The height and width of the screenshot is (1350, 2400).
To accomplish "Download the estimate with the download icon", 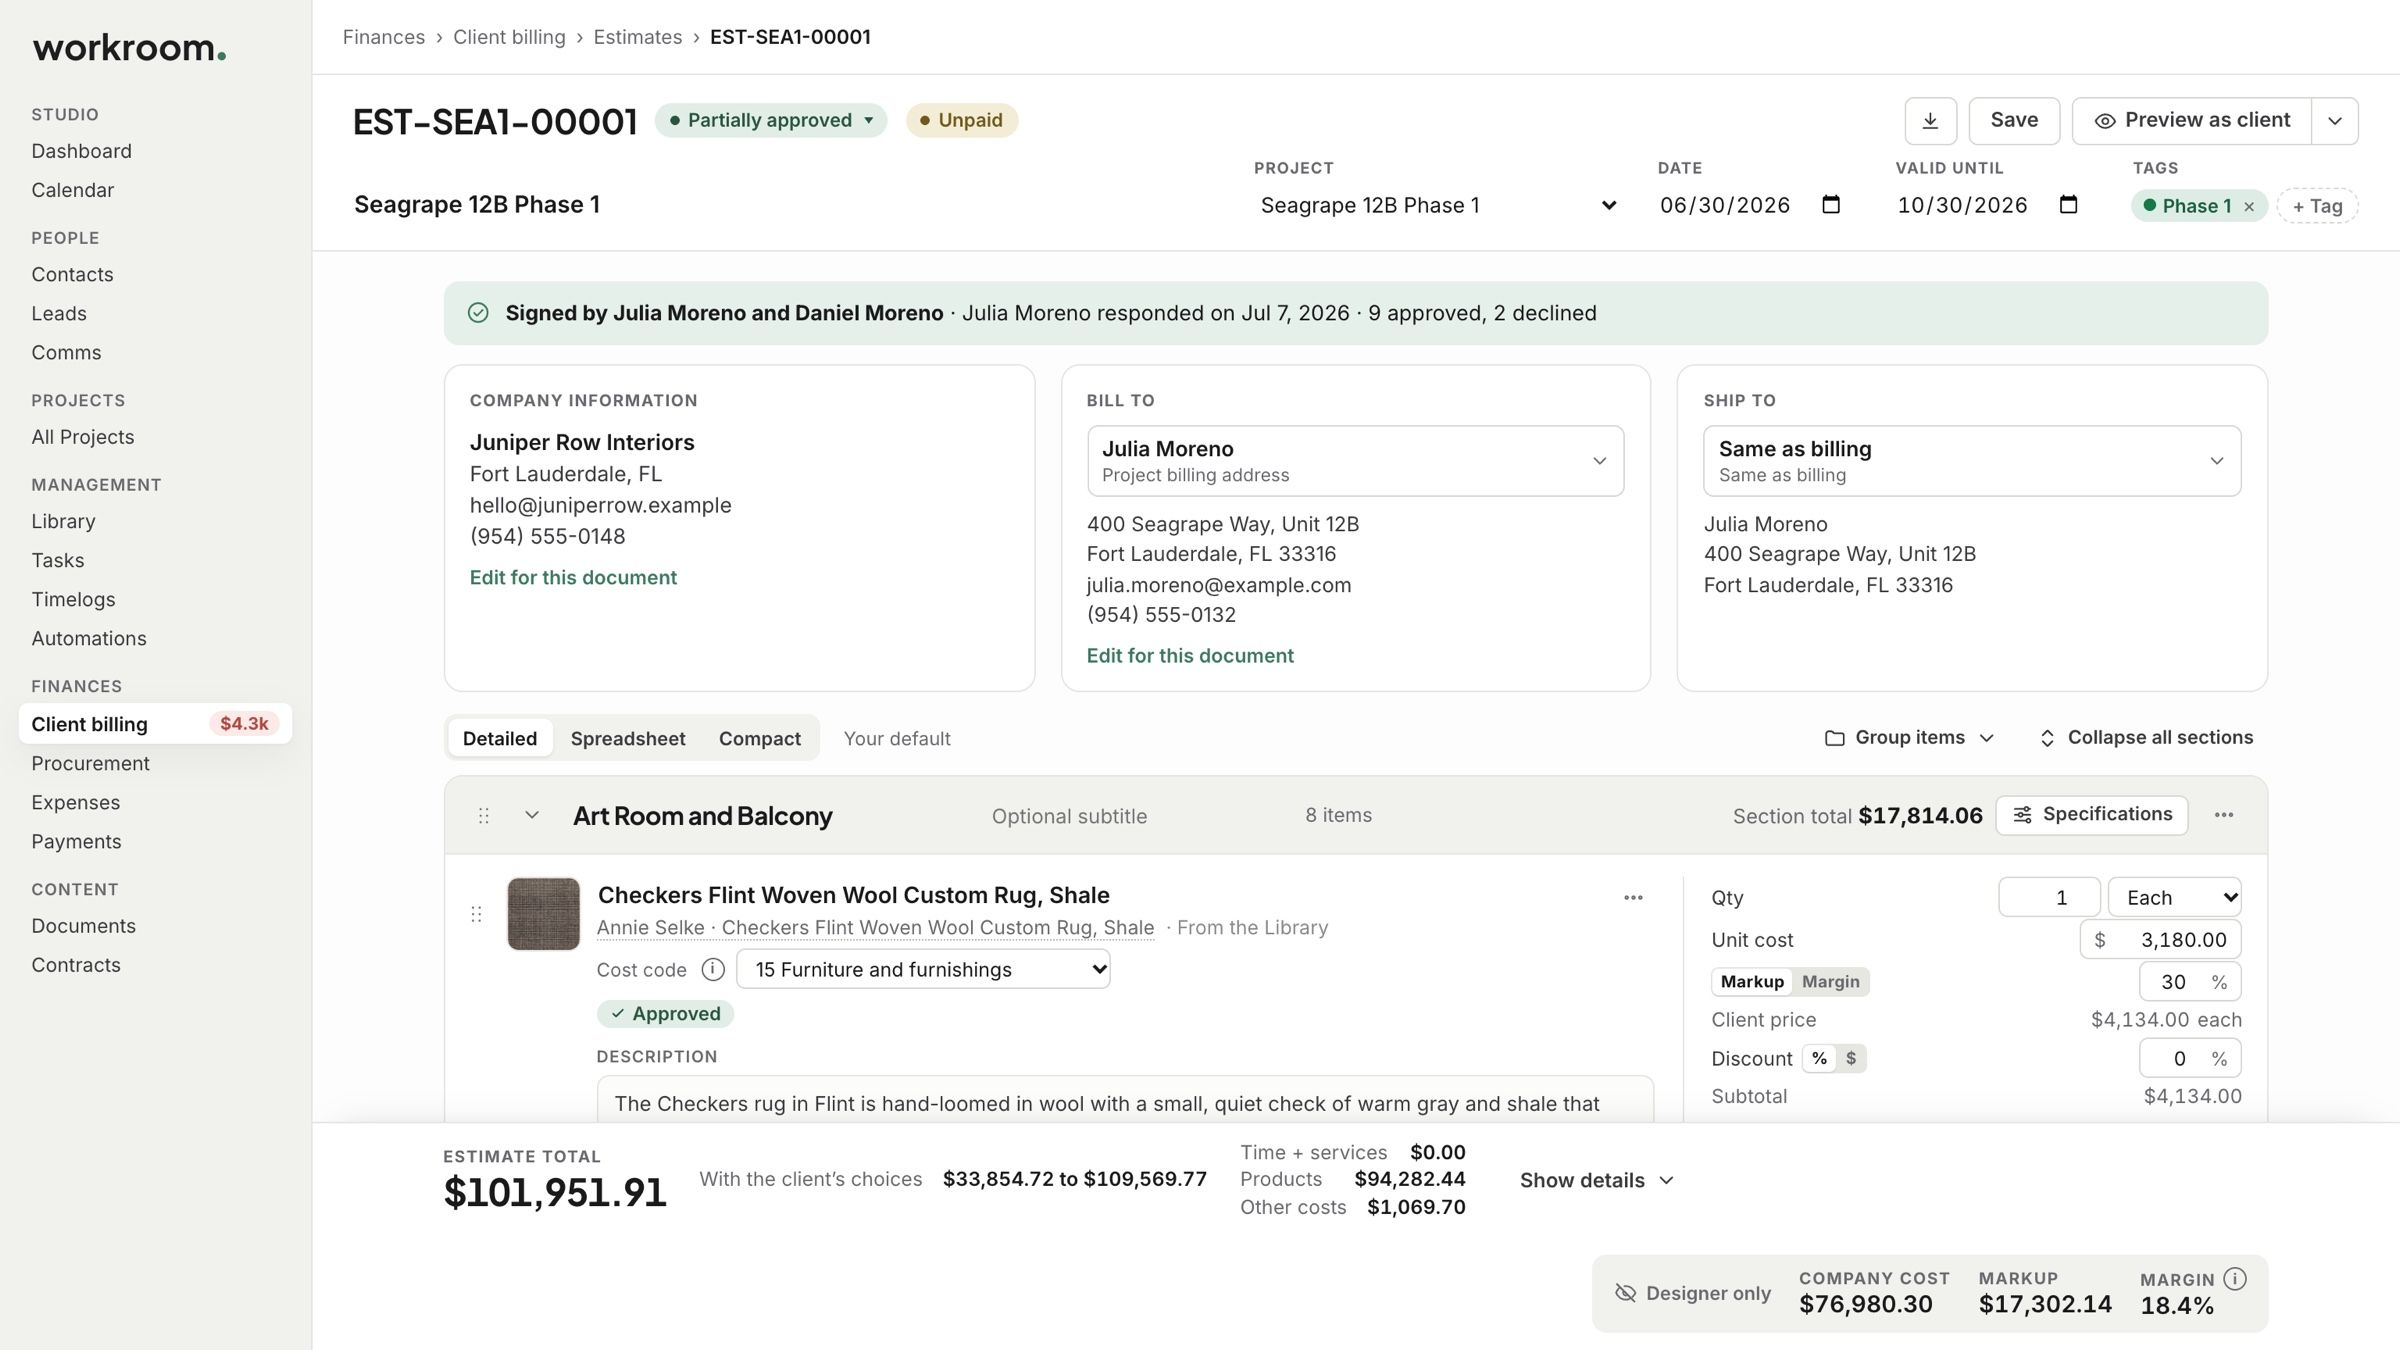I will 1930,121.
